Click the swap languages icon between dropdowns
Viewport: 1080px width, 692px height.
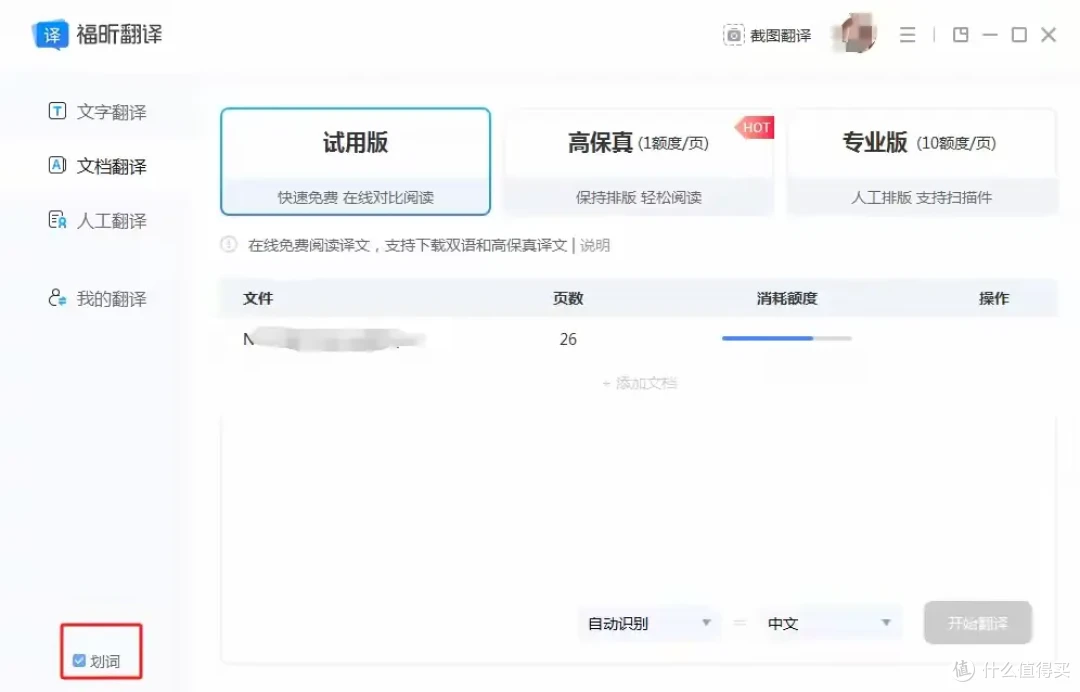[740, 622]
